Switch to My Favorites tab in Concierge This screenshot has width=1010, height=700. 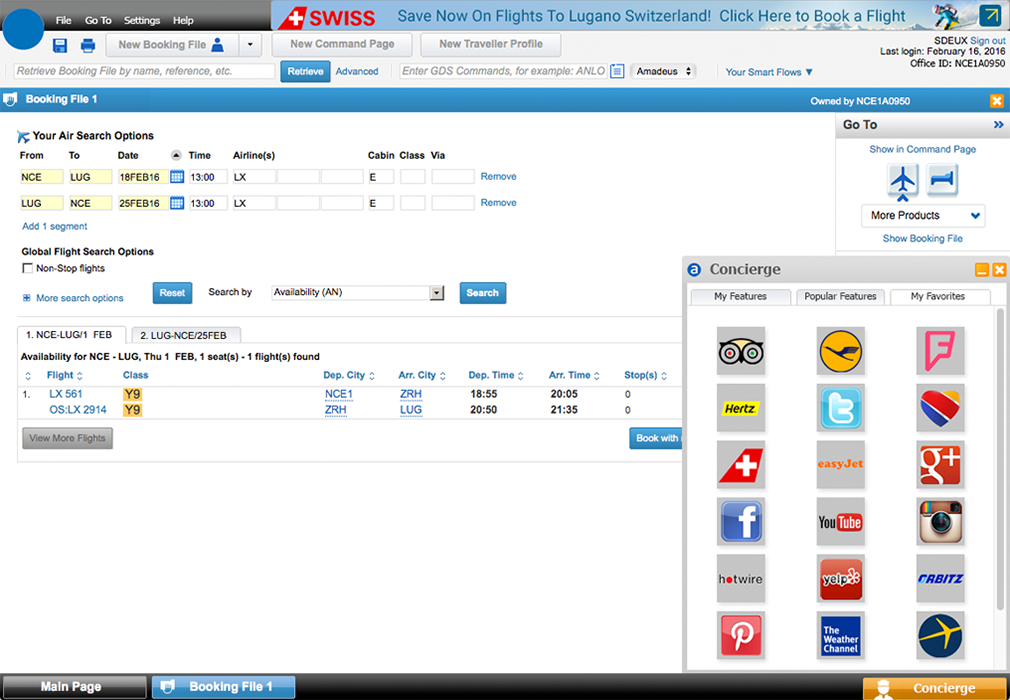[x=938, y=297]
